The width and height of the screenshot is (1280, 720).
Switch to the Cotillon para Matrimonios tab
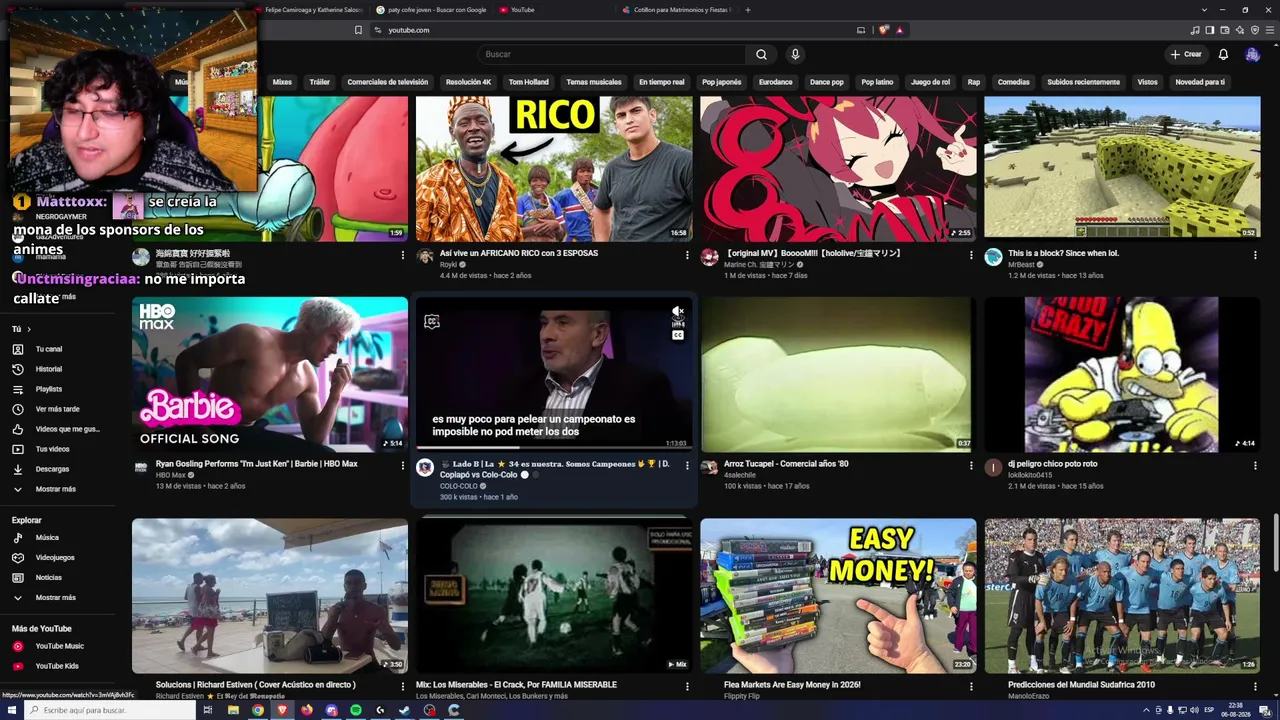click(x=677, y=10)
